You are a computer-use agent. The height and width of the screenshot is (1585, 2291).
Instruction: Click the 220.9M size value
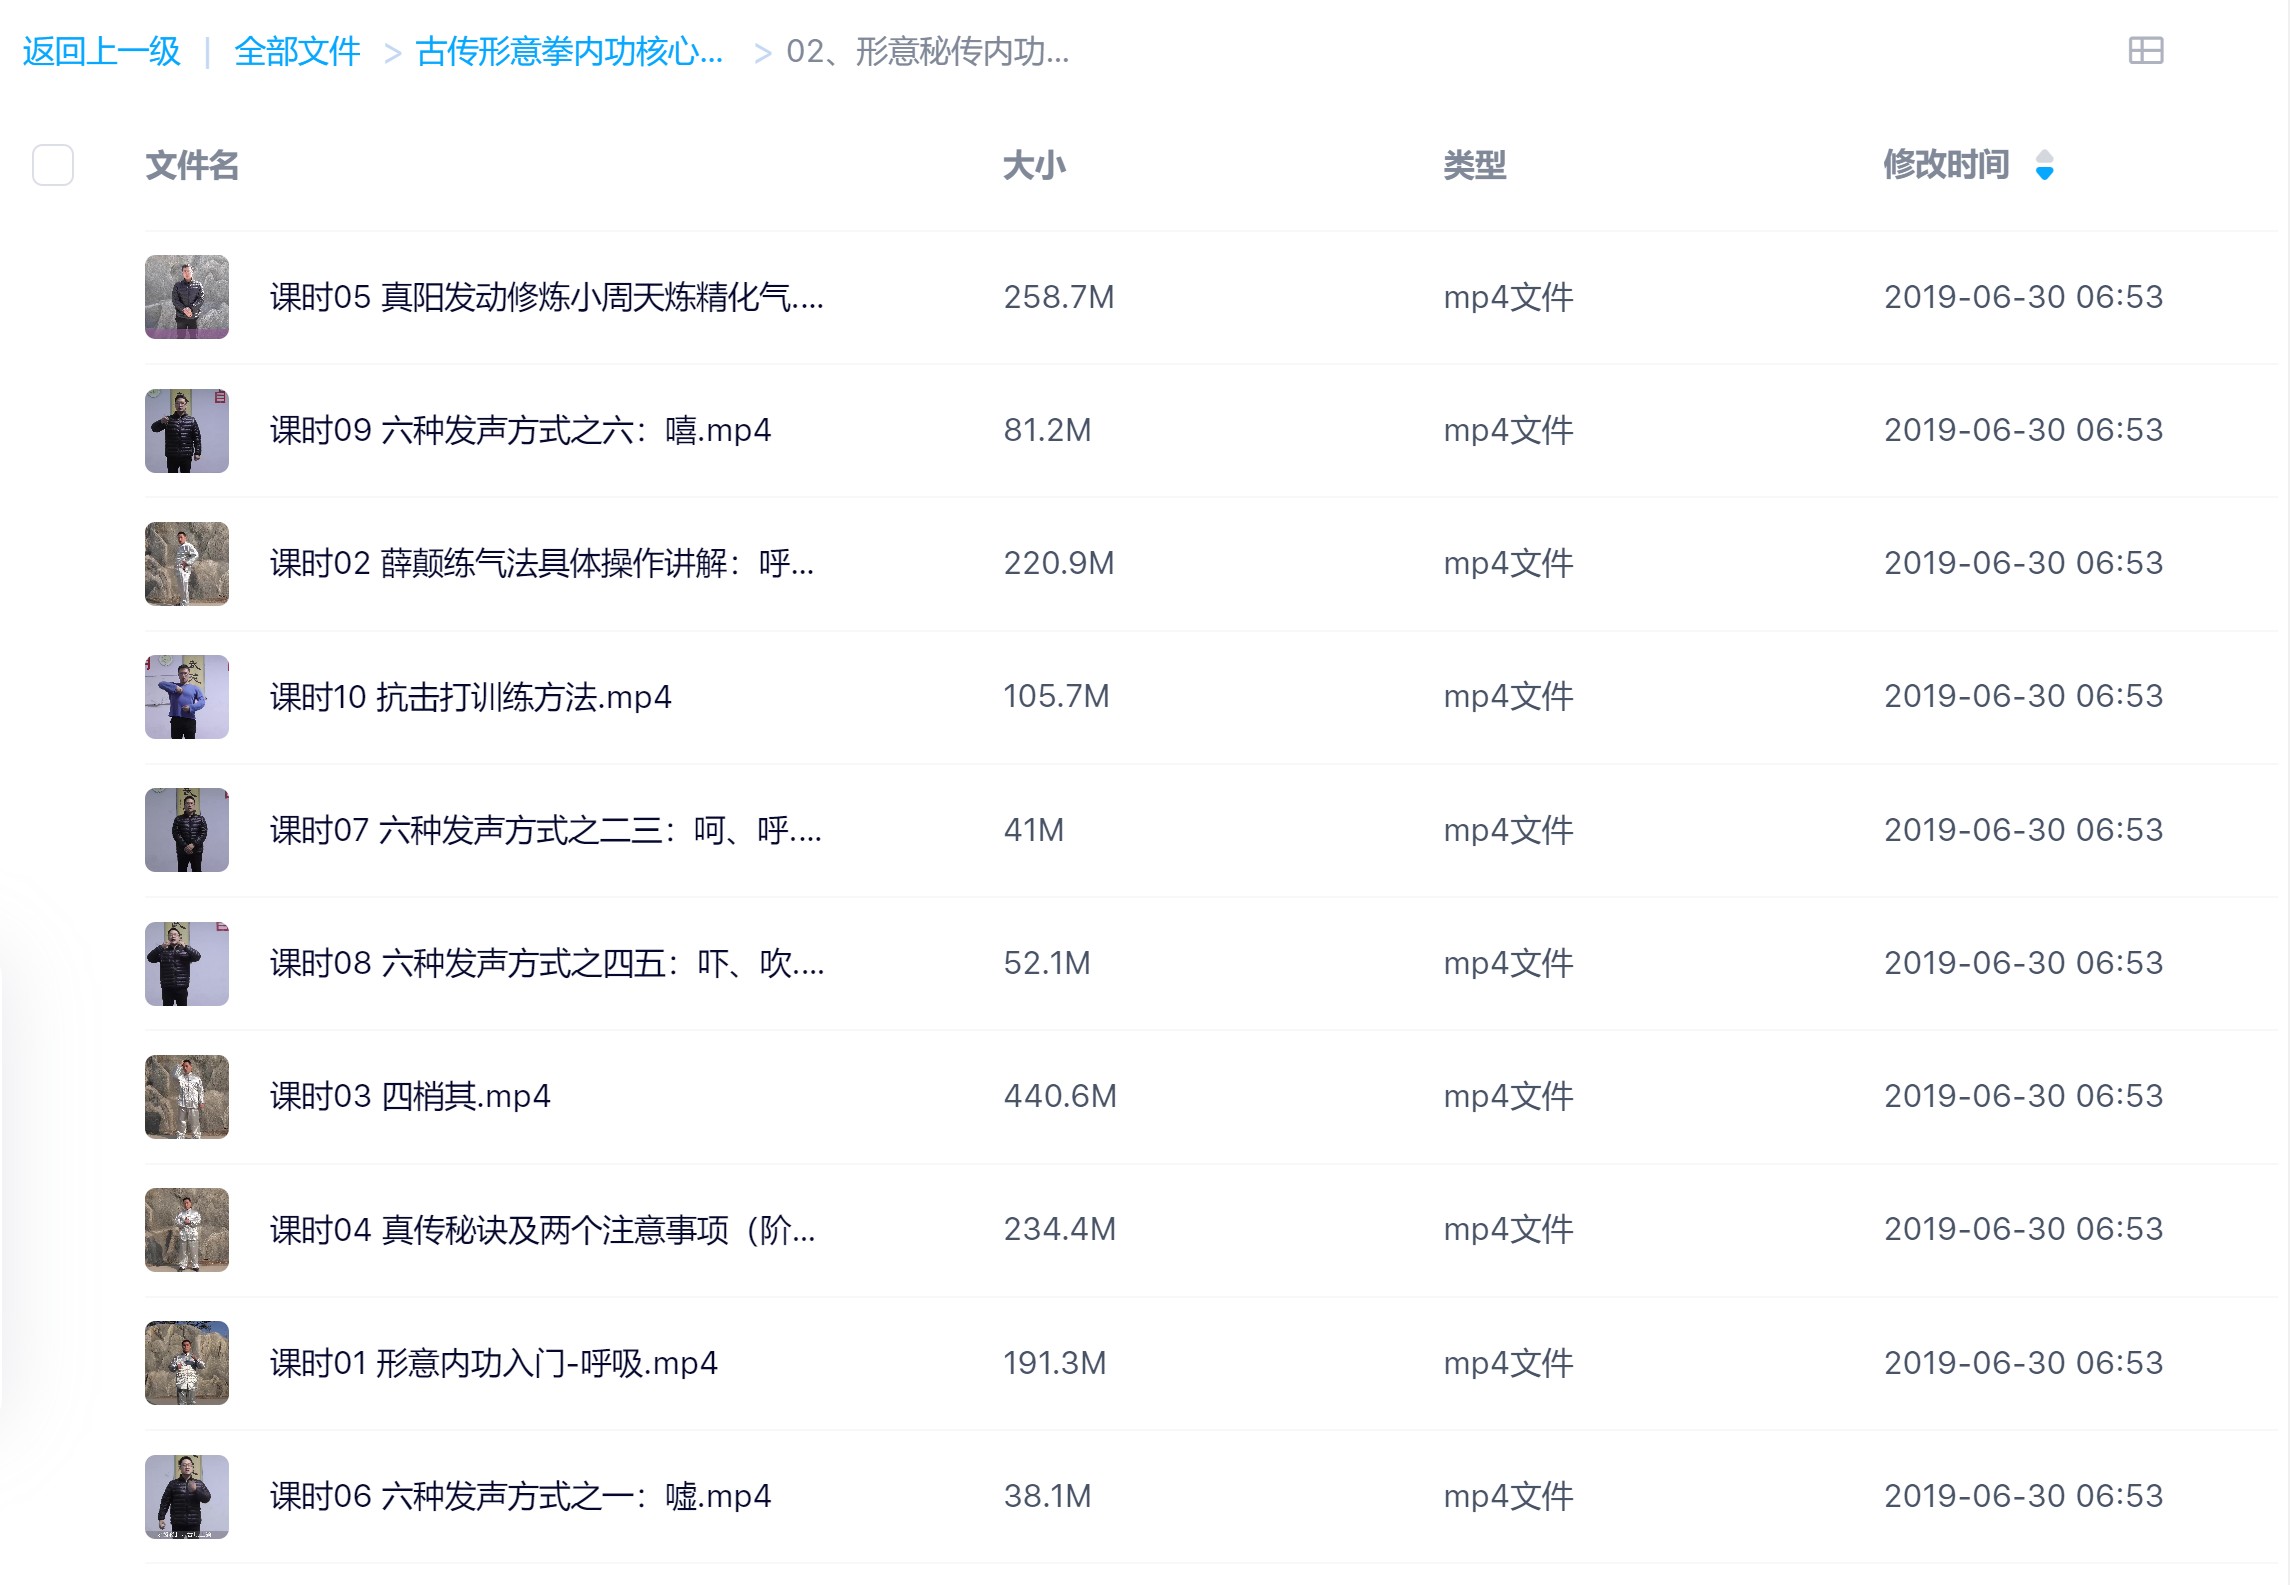[x=1059, y=563]
